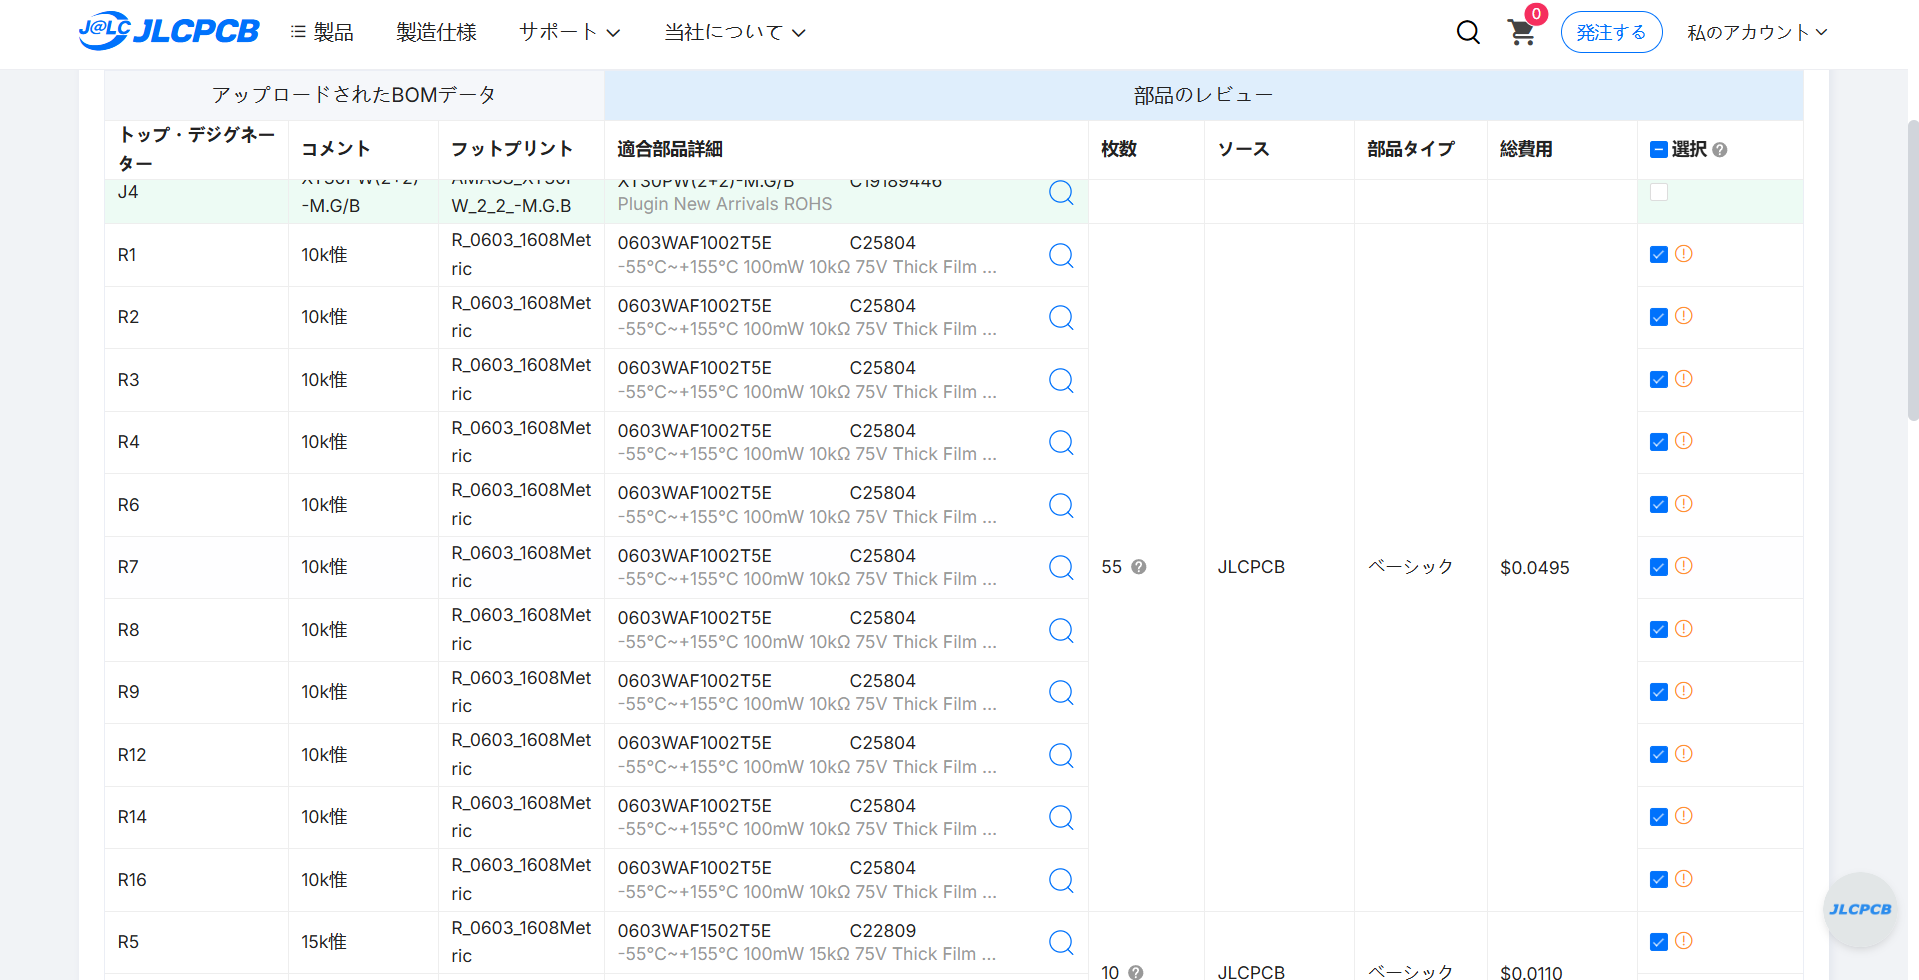Search matched part for row R12
Screen dimensions: 1919x980
[1061, 755]
